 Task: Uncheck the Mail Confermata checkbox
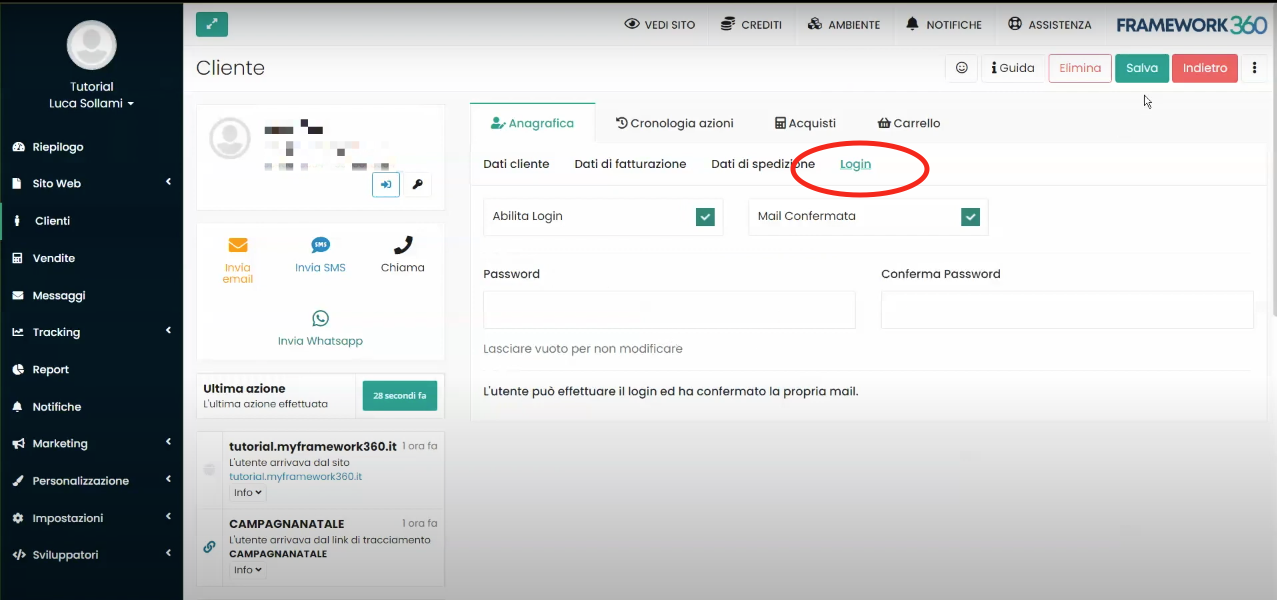[970, 215]
